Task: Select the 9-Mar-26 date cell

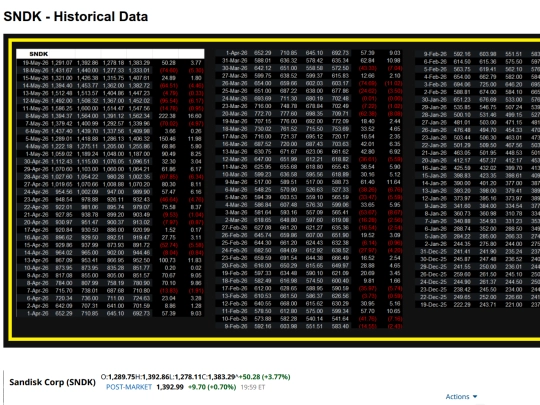Action: click(236, 181)
